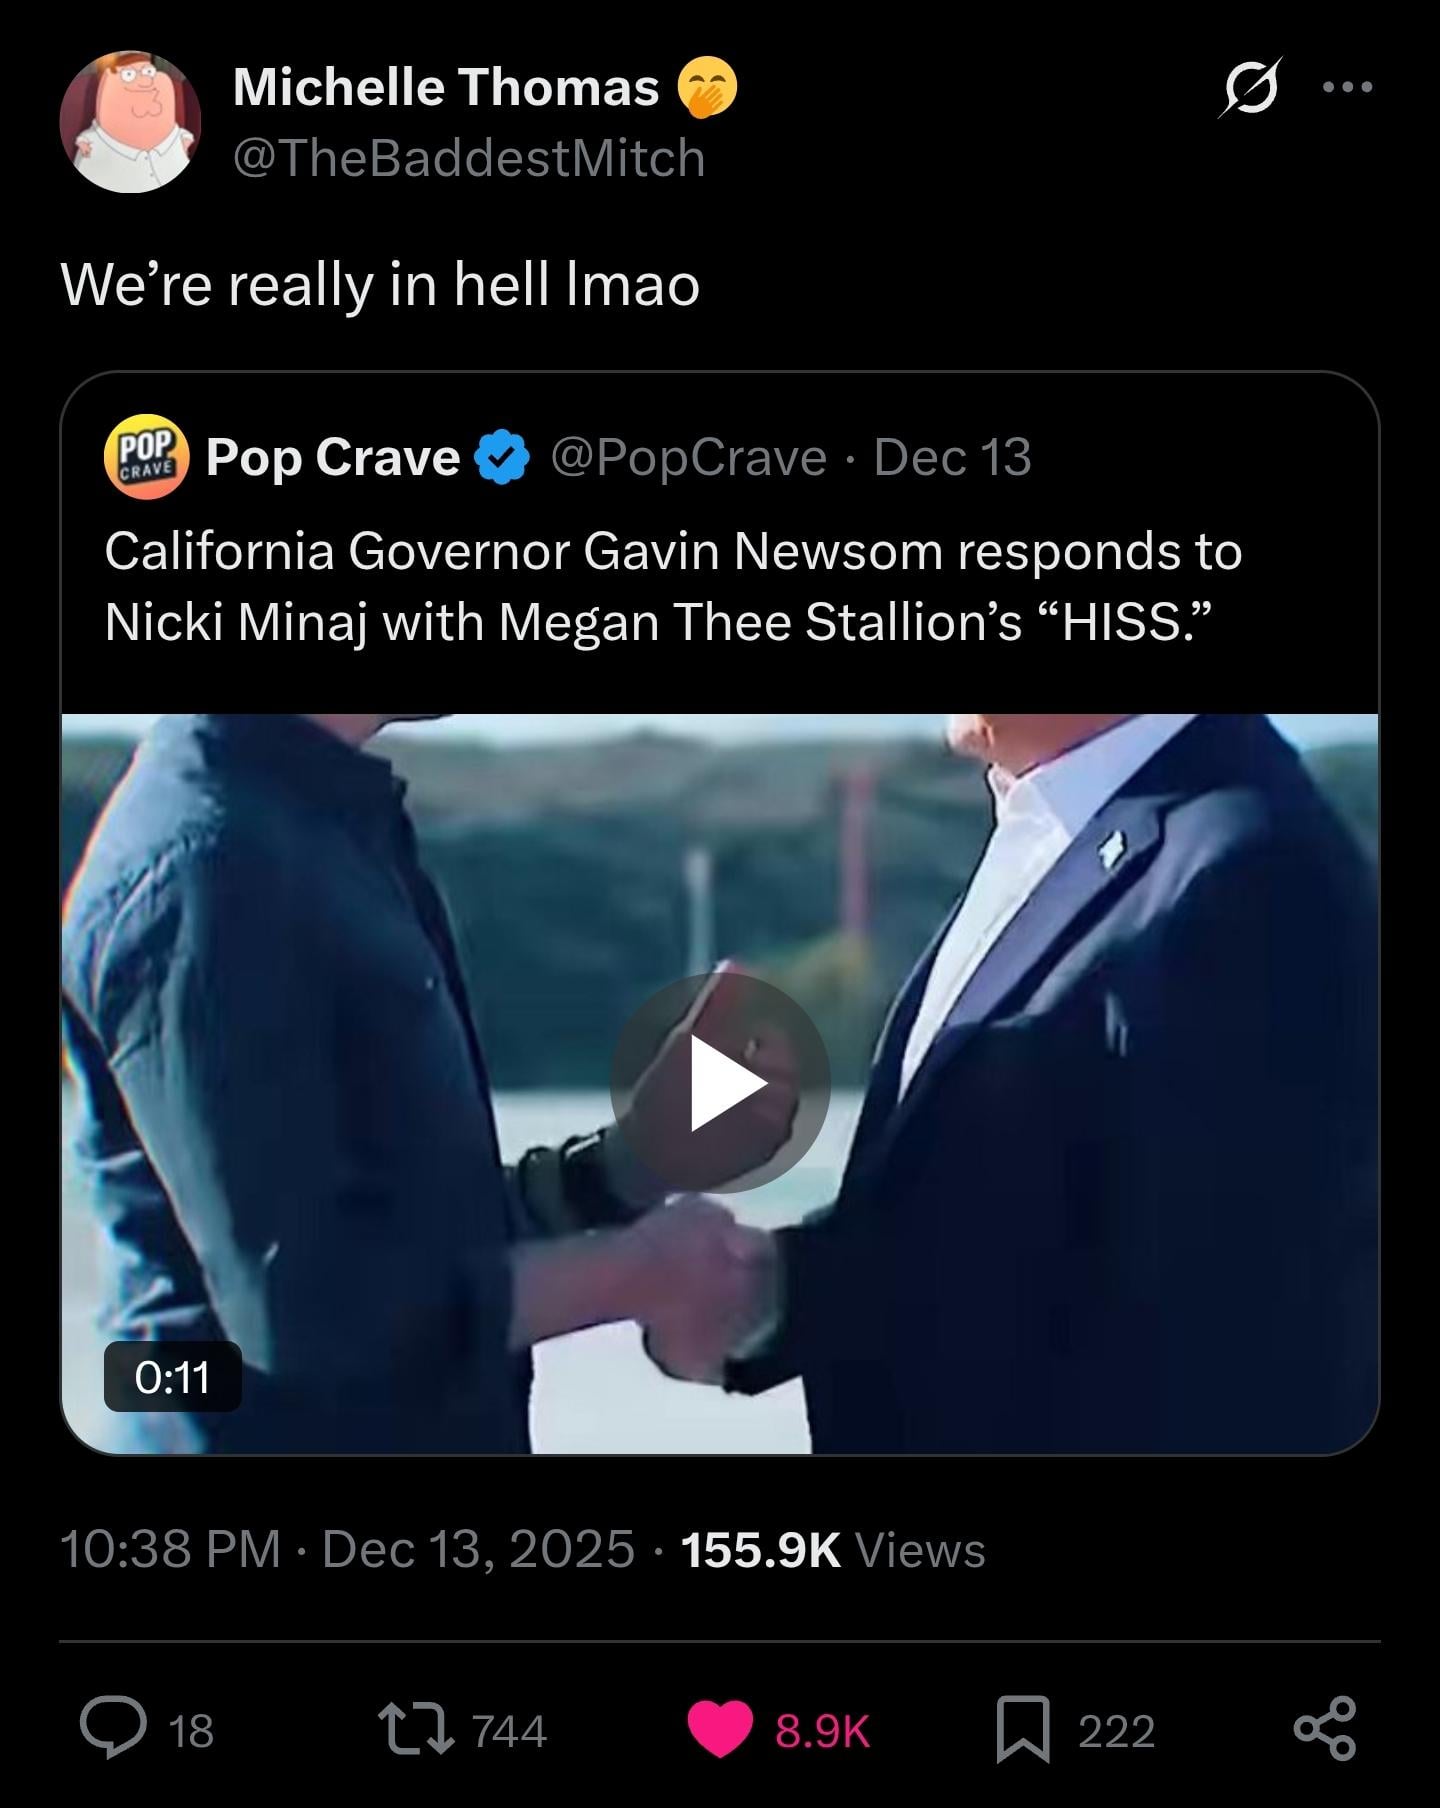
Task: Open the @TheBaddestMitch handle
Action: click(469, 158)
